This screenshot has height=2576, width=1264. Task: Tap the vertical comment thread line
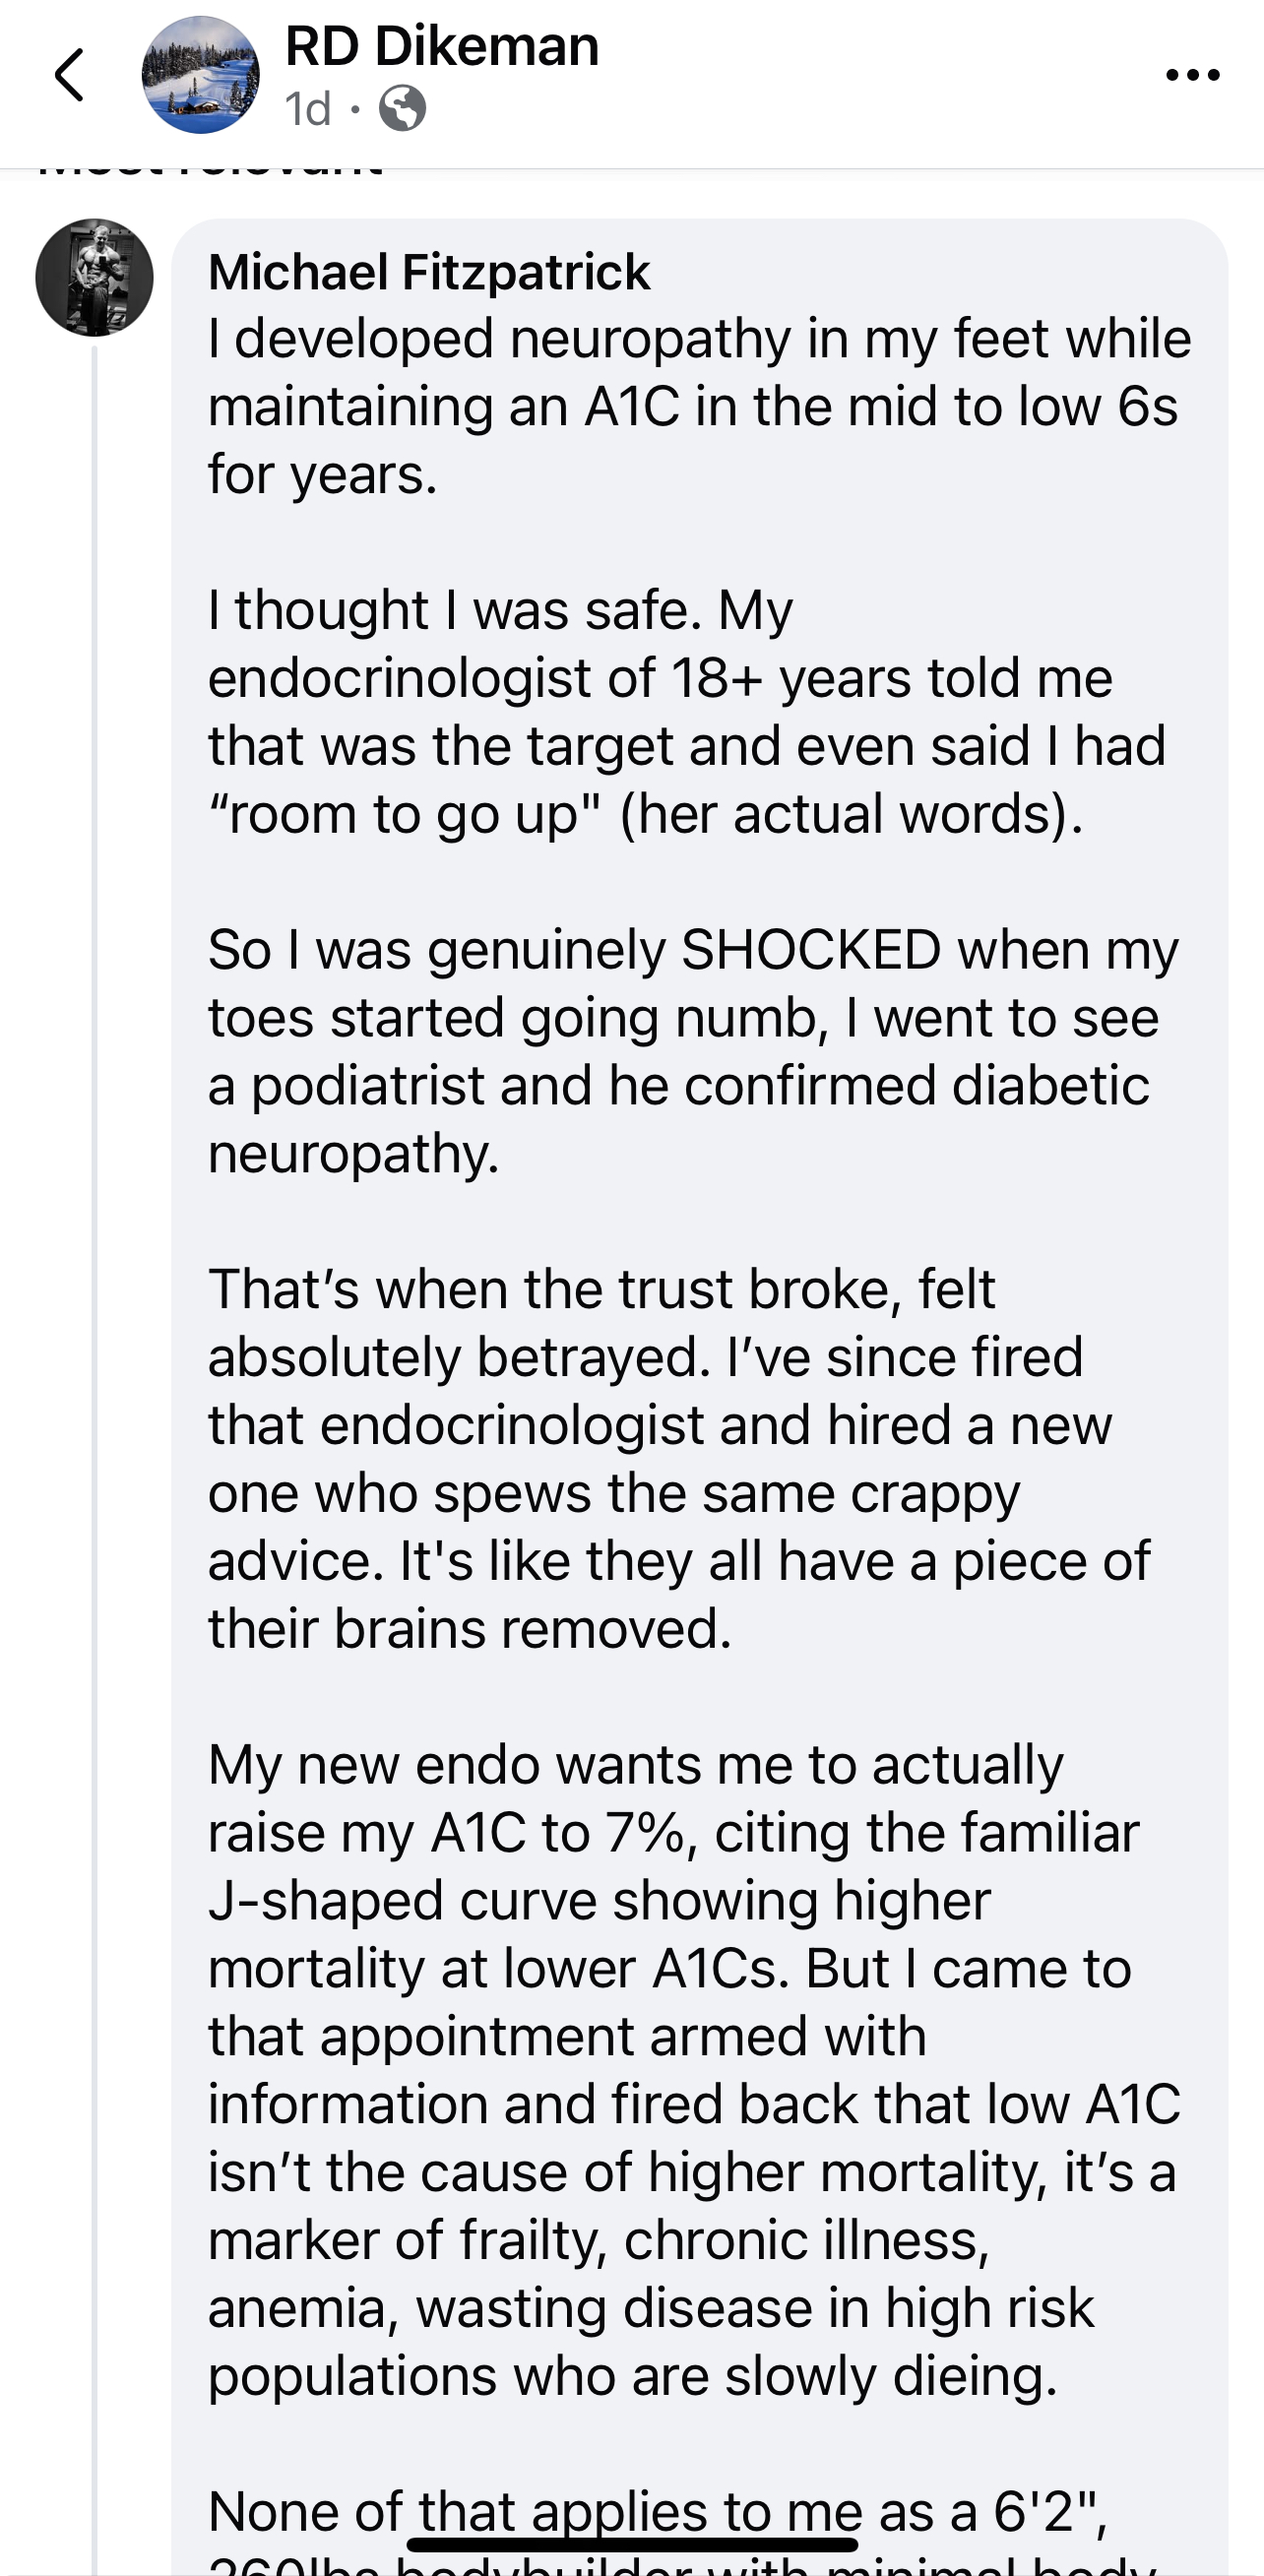click(x=95, y=1400)
